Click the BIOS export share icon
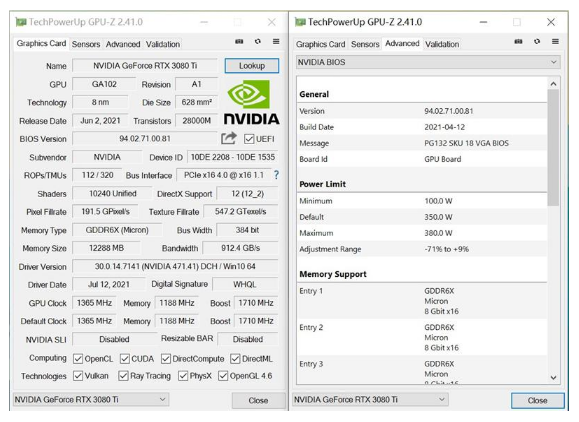The width and height of the screenshot is (579, 422). [x=229, y=138]
